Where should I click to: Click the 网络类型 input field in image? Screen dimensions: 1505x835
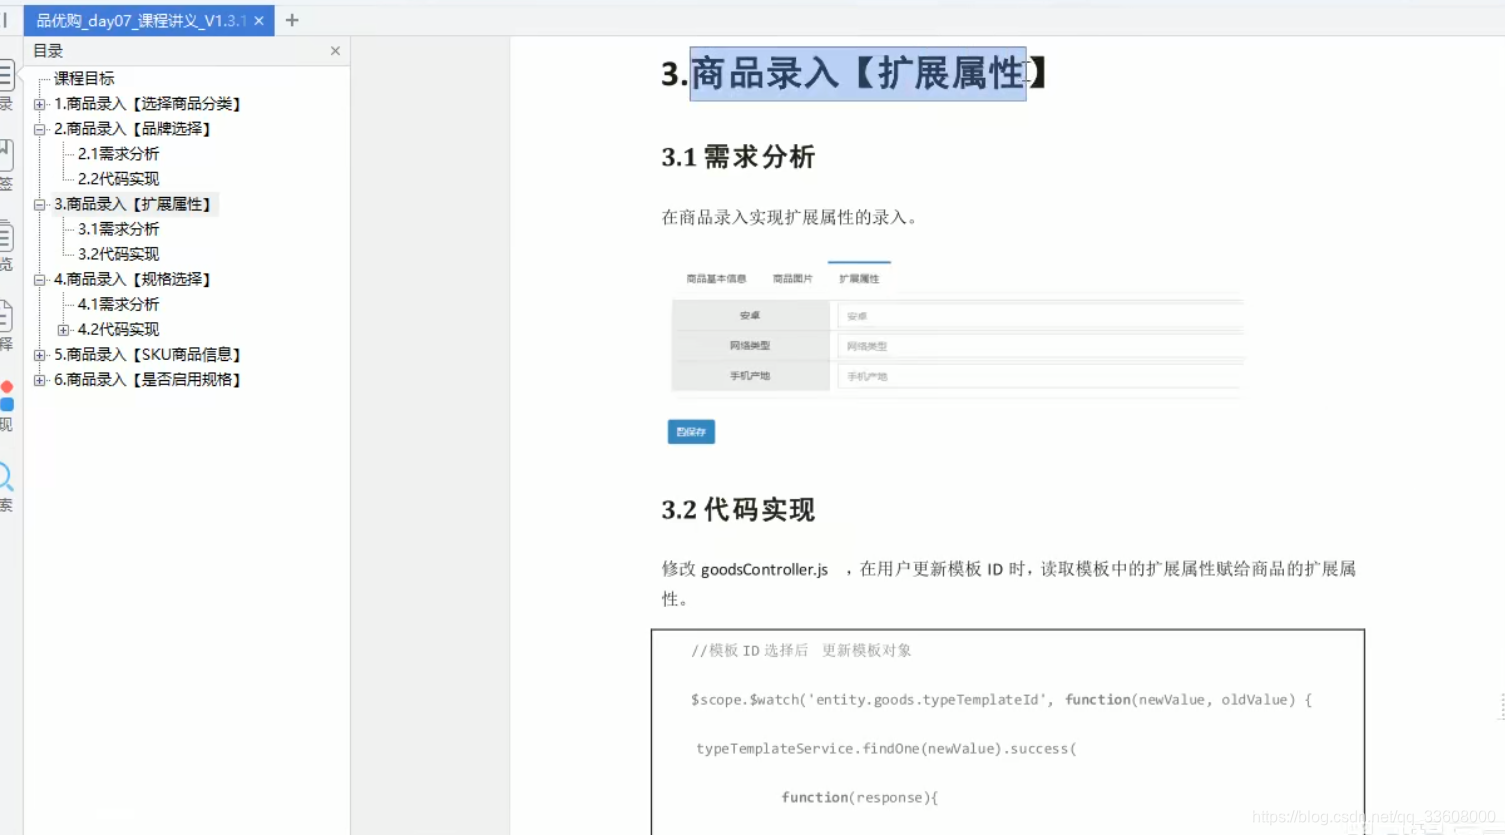click(x=1039, y=346)
